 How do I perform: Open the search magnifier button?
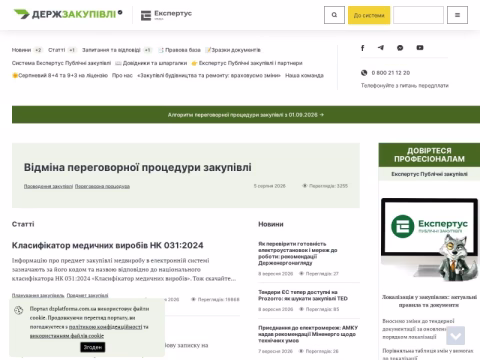(x=334, y=15)
